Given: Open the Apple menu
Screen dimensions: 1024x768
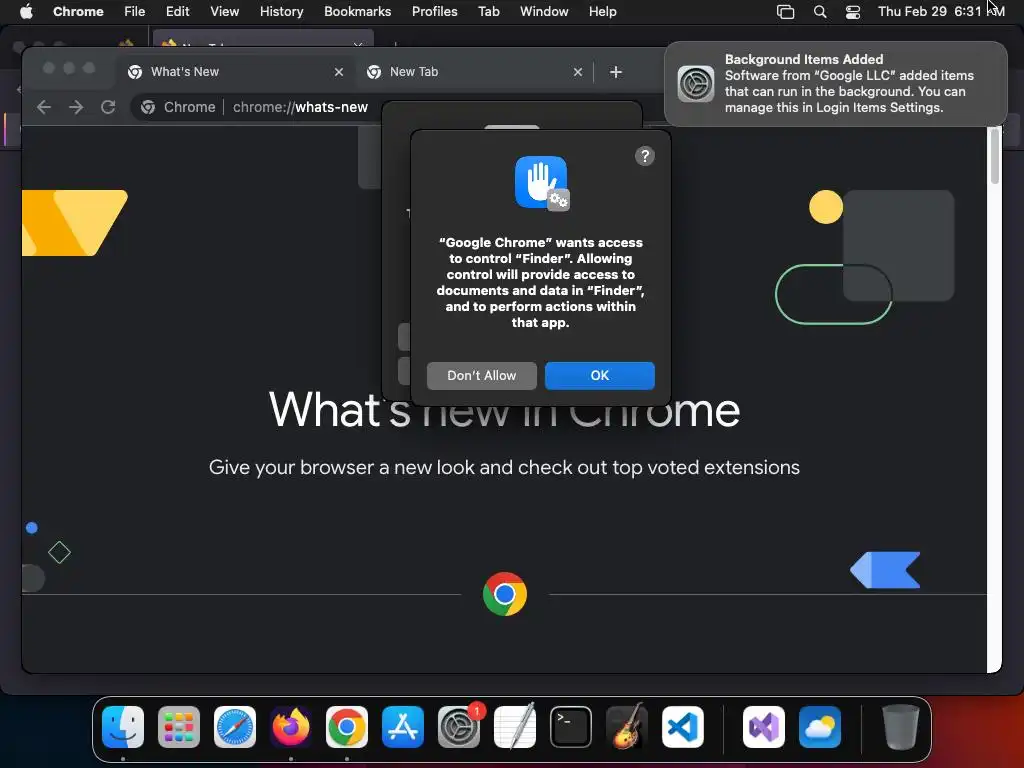Looking at the screenshot, I should (x=26, y=11).
